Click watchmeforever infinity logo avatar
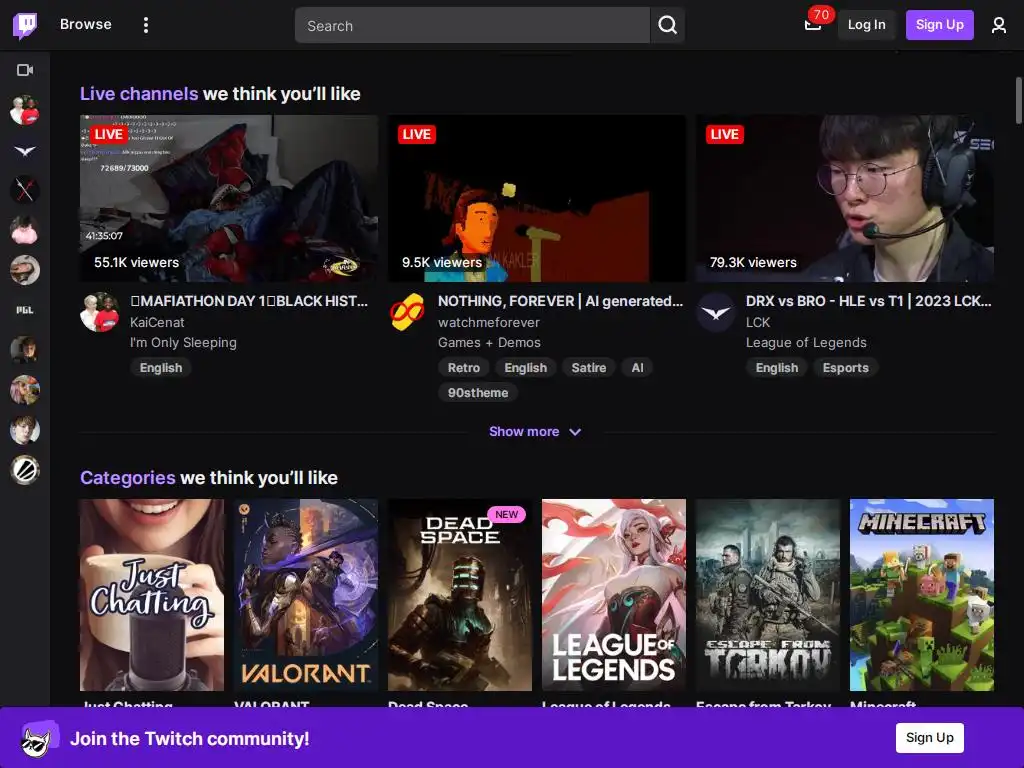This screenshot has height=768, width=1024. (408, 312)
